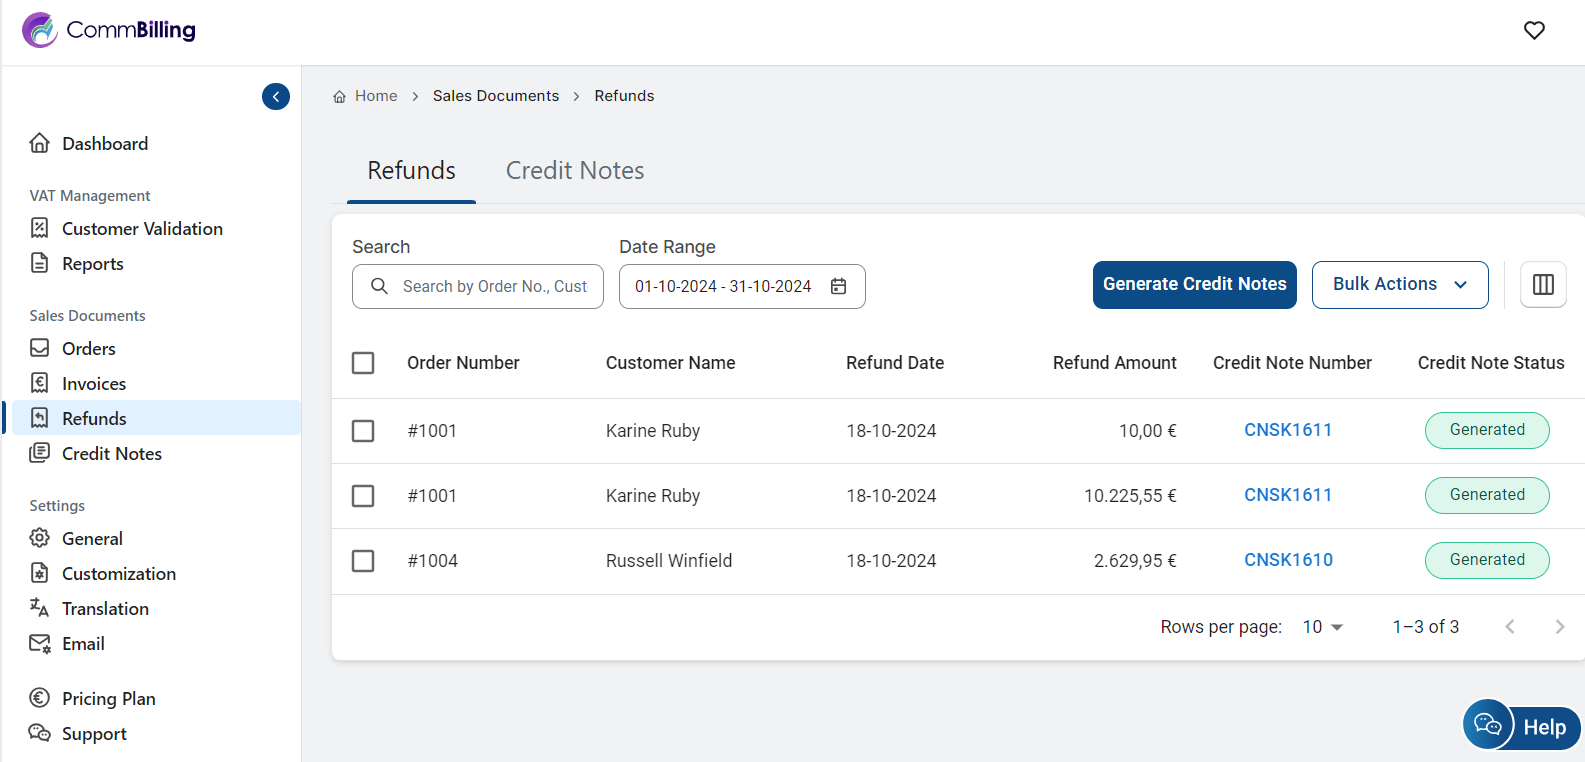This screenshot has height=762, width=1585.
Task: Expand the Bulk Actions dropdown
Action: point(1399,285)
